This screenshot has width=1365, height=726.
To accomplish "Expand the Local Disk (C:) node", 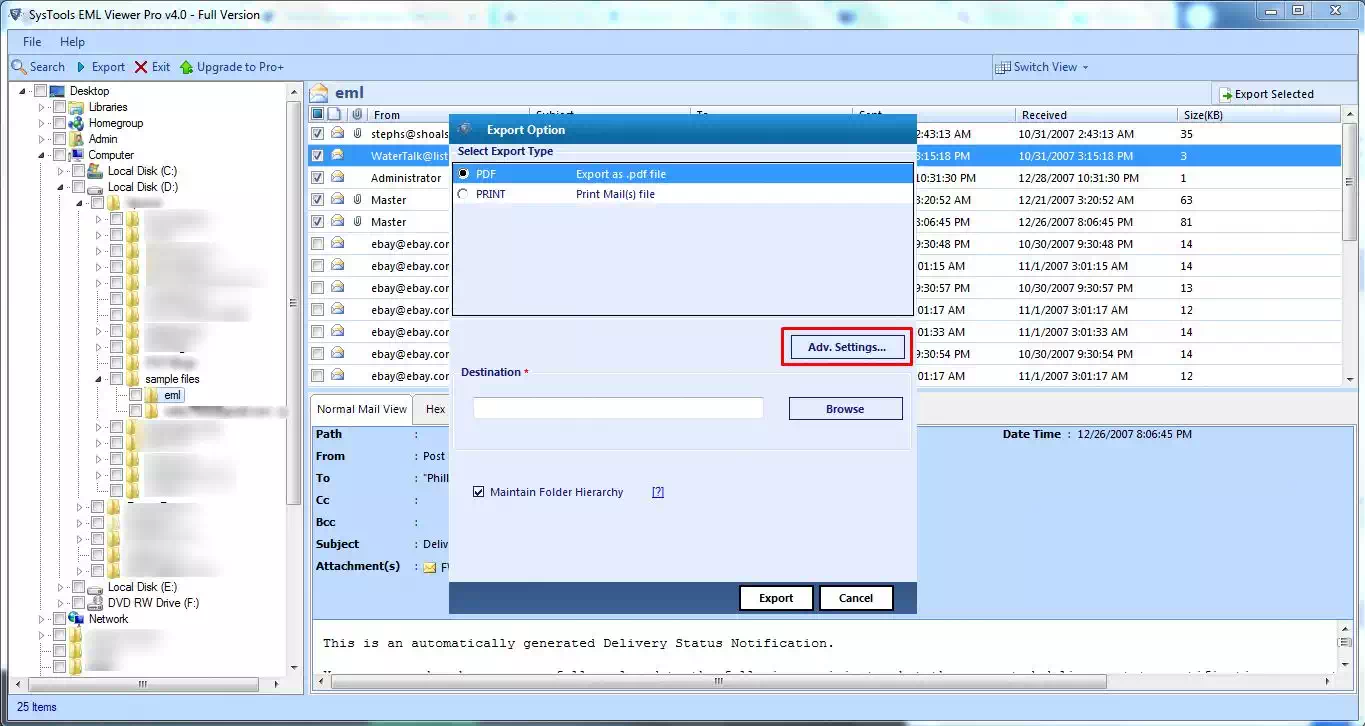I will tap(61, 171).
